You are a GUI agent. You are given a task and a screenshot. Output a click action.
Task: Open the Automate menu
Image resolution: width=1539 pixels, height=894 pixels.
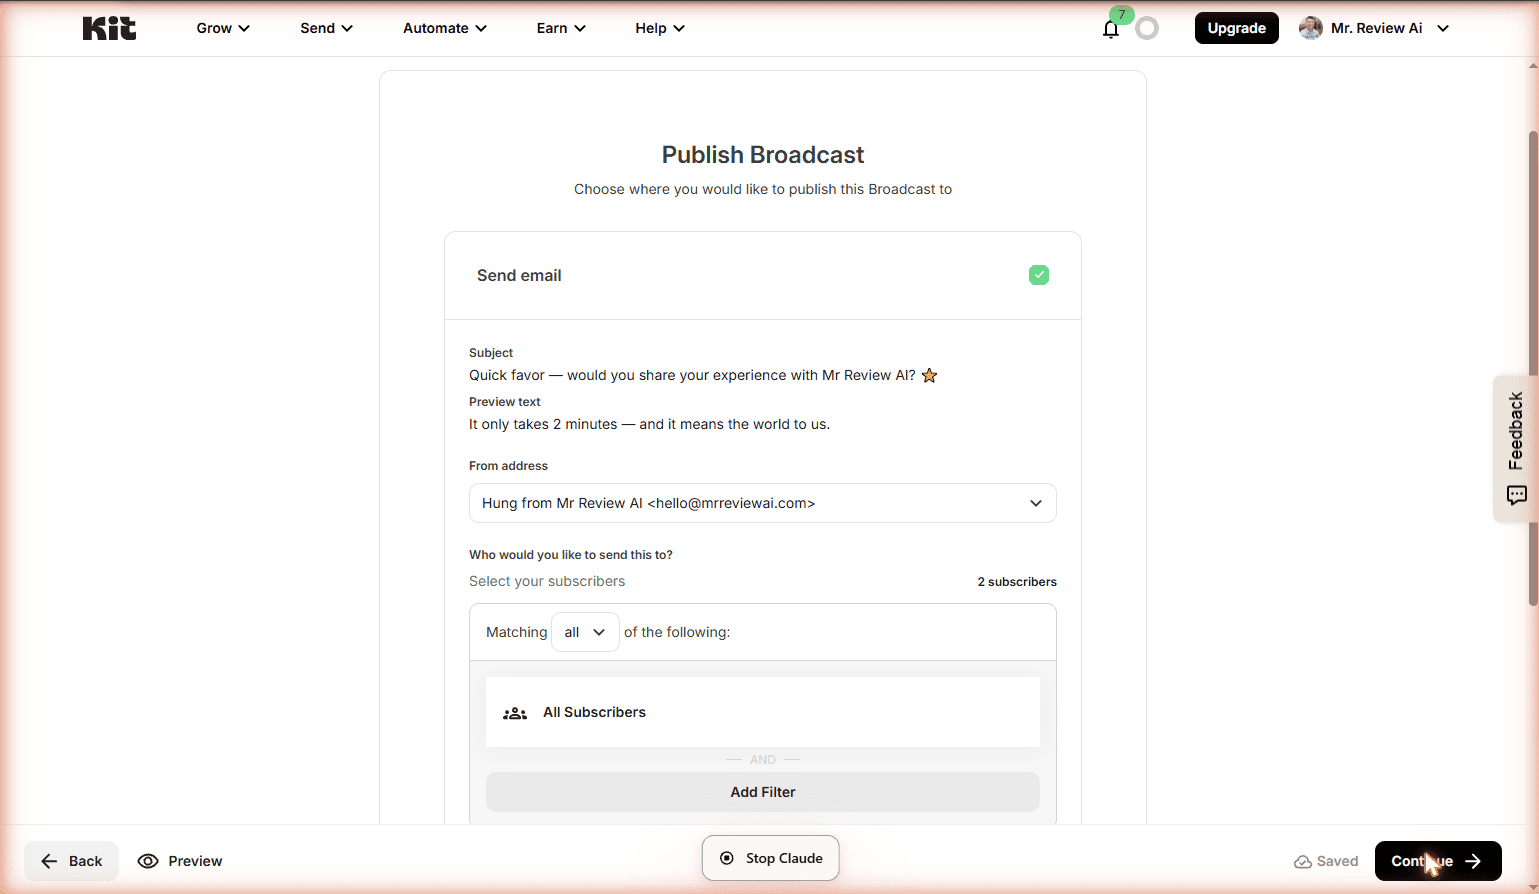[445, 28]
